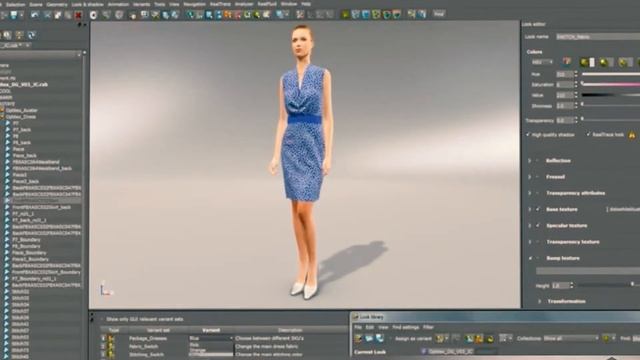Image resolution: width=640 pixels, height=360 pixels.
Task: Click the white ring icon in the main toolbar
Action: point(93,15)
